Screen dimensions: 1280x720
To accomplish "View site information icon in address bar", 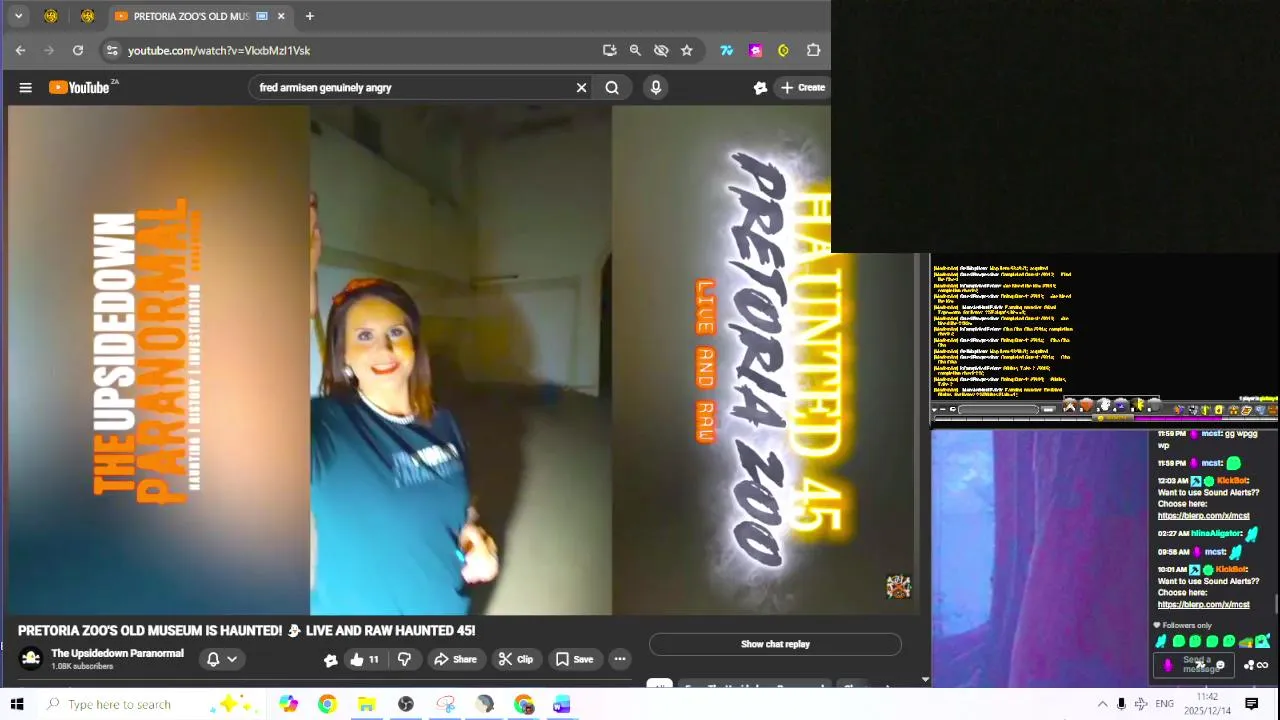I will click(x=112, y=50).
